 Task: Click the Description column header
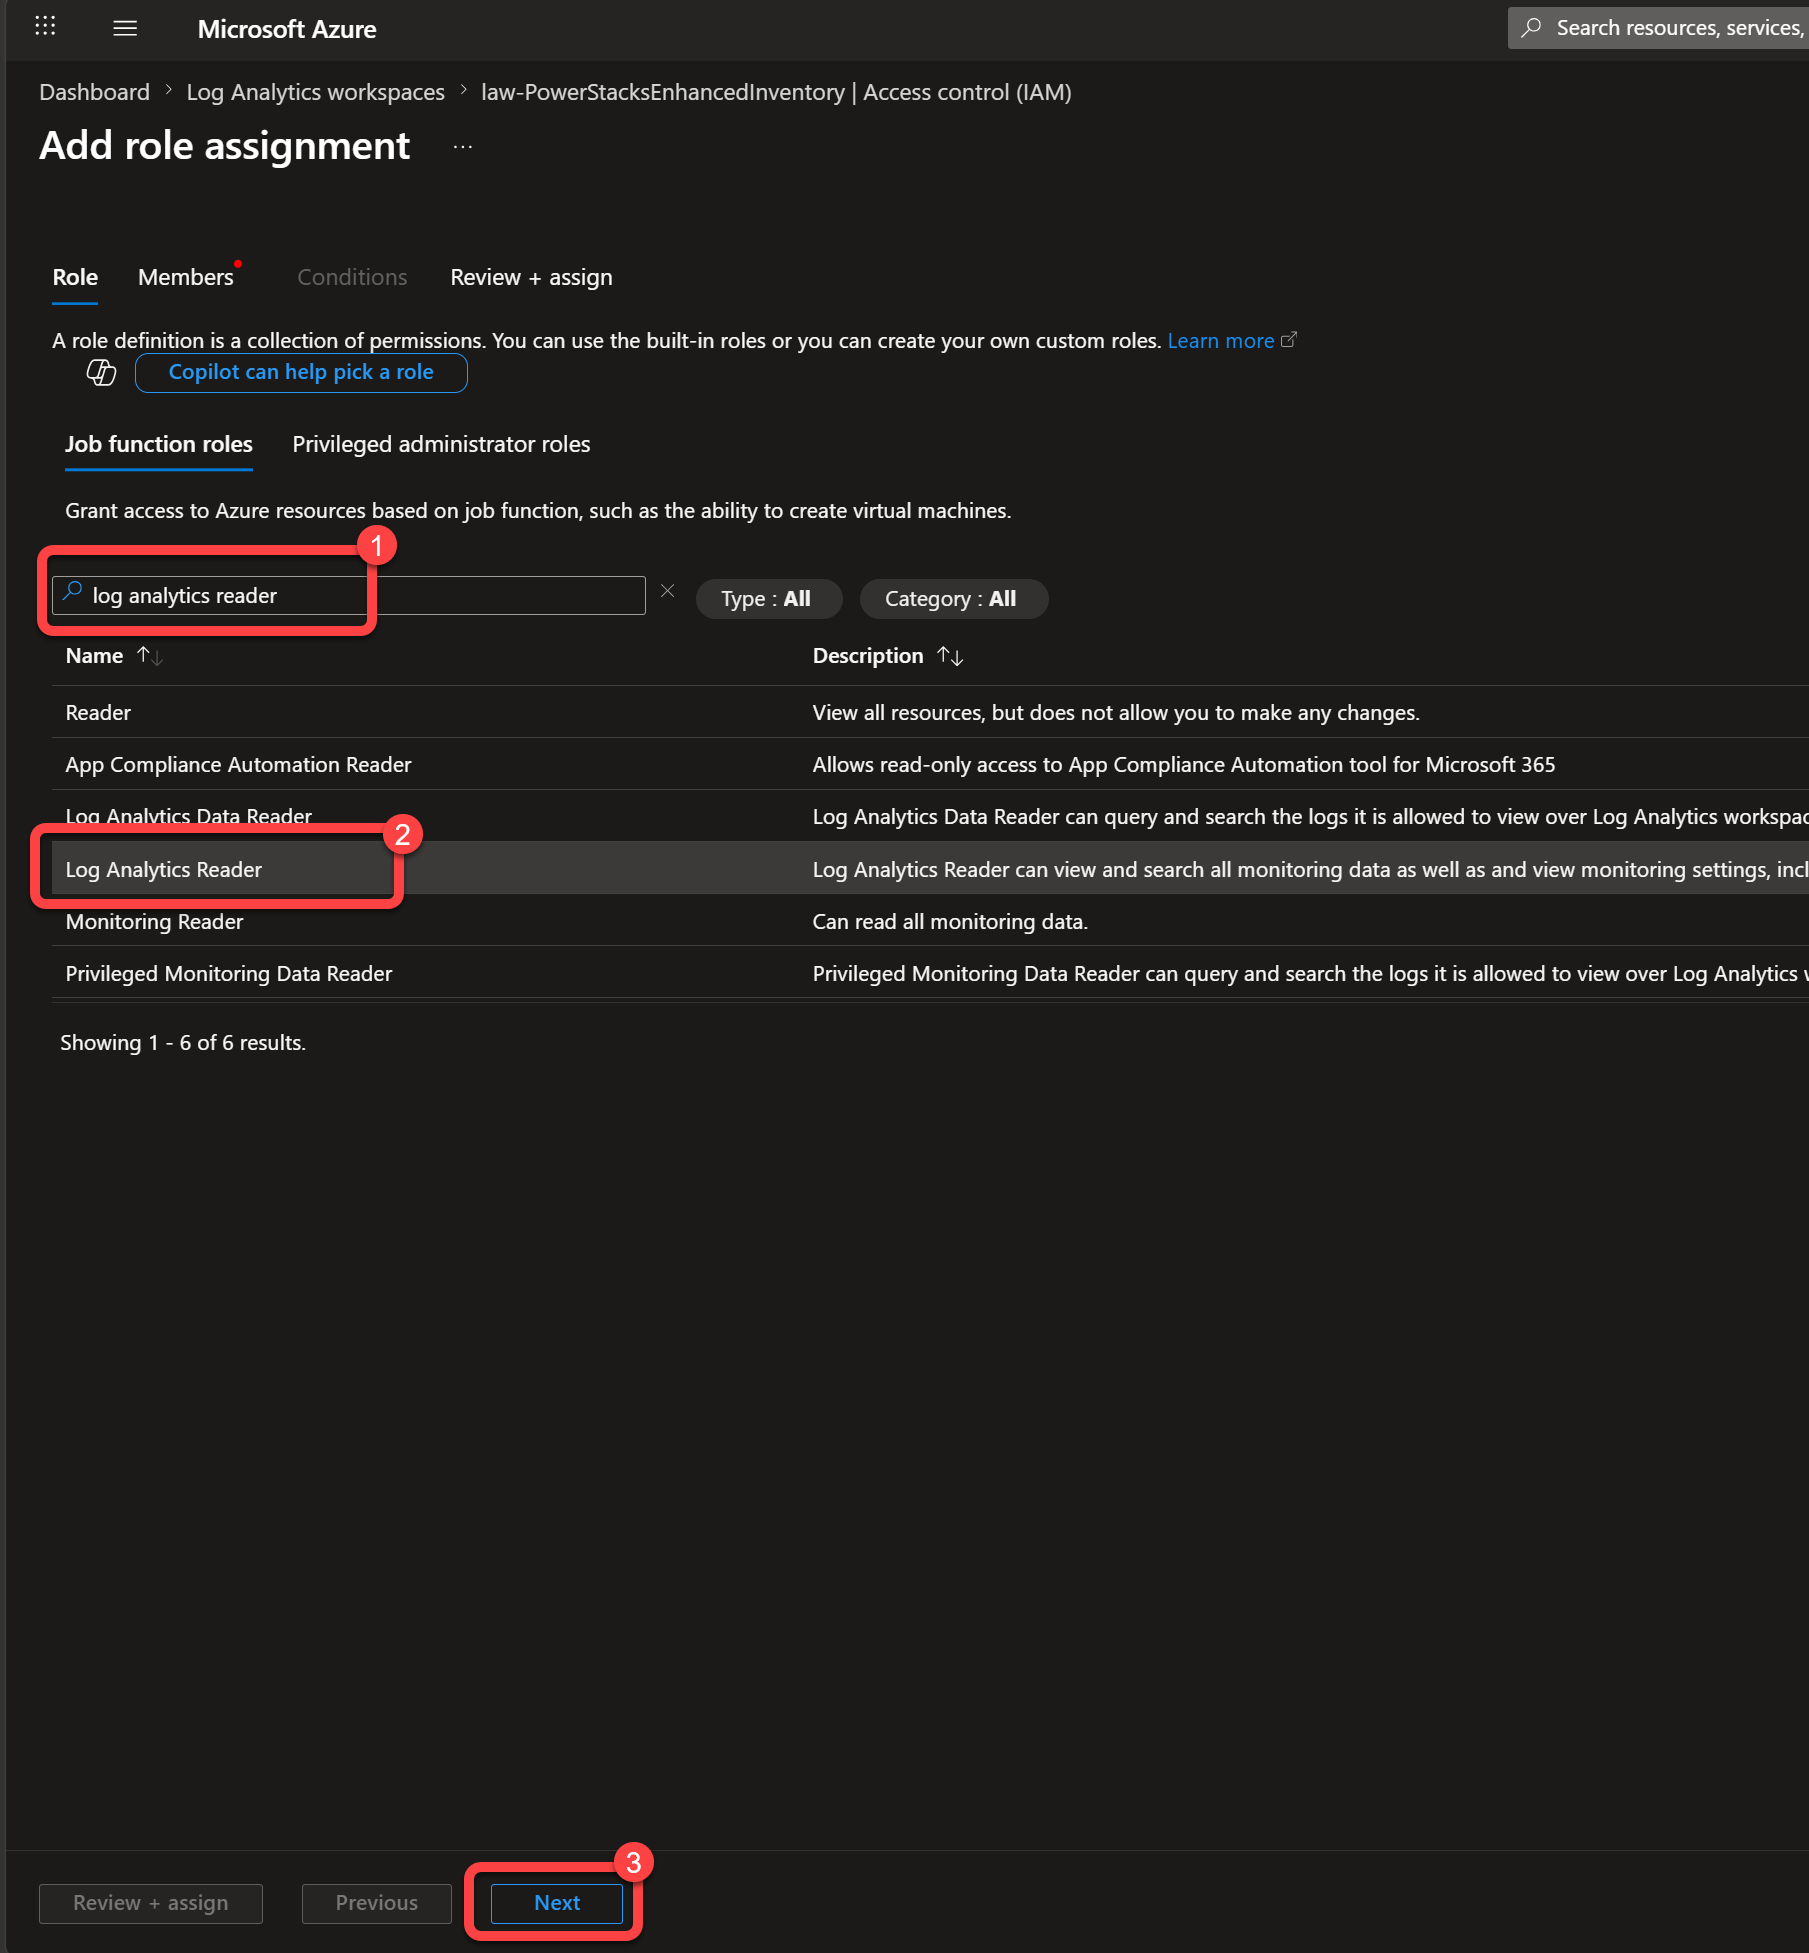point(868,656)
